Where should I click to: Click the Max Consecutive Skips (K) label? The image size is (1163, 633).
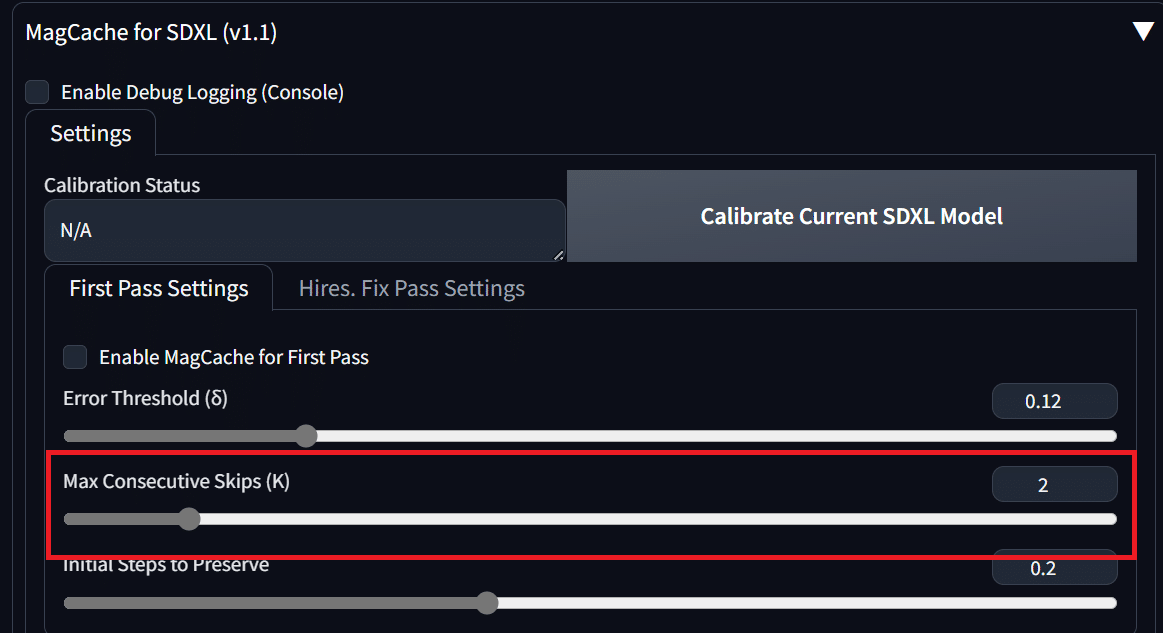click(177, 481)
